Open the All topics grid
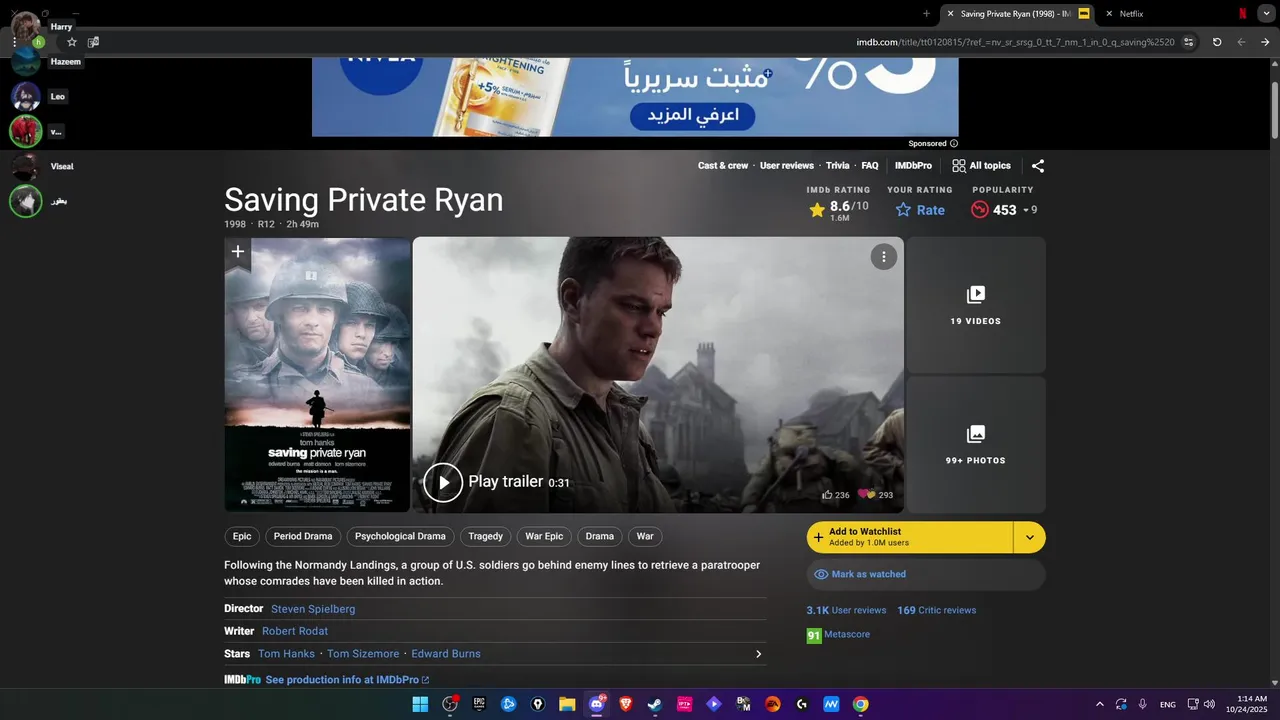 tap(981, 166)
